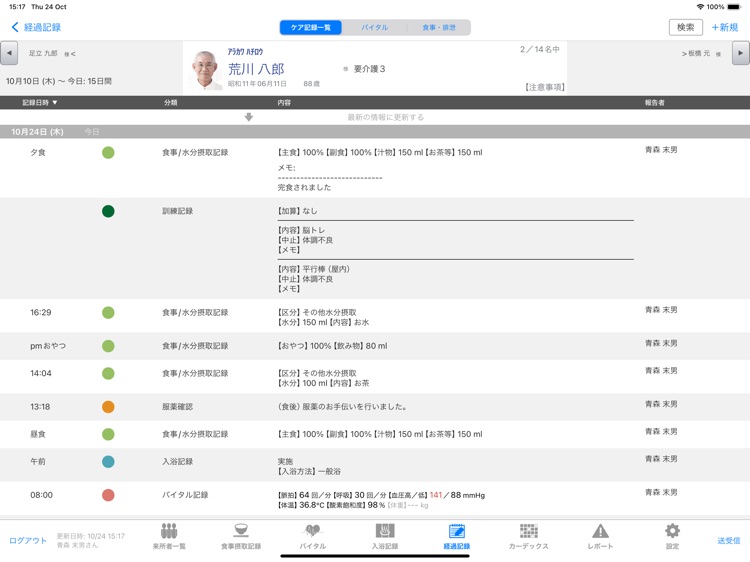Go to previous patient with left arrow
This screenshot has width=750, height=562.
coord(9,53)
